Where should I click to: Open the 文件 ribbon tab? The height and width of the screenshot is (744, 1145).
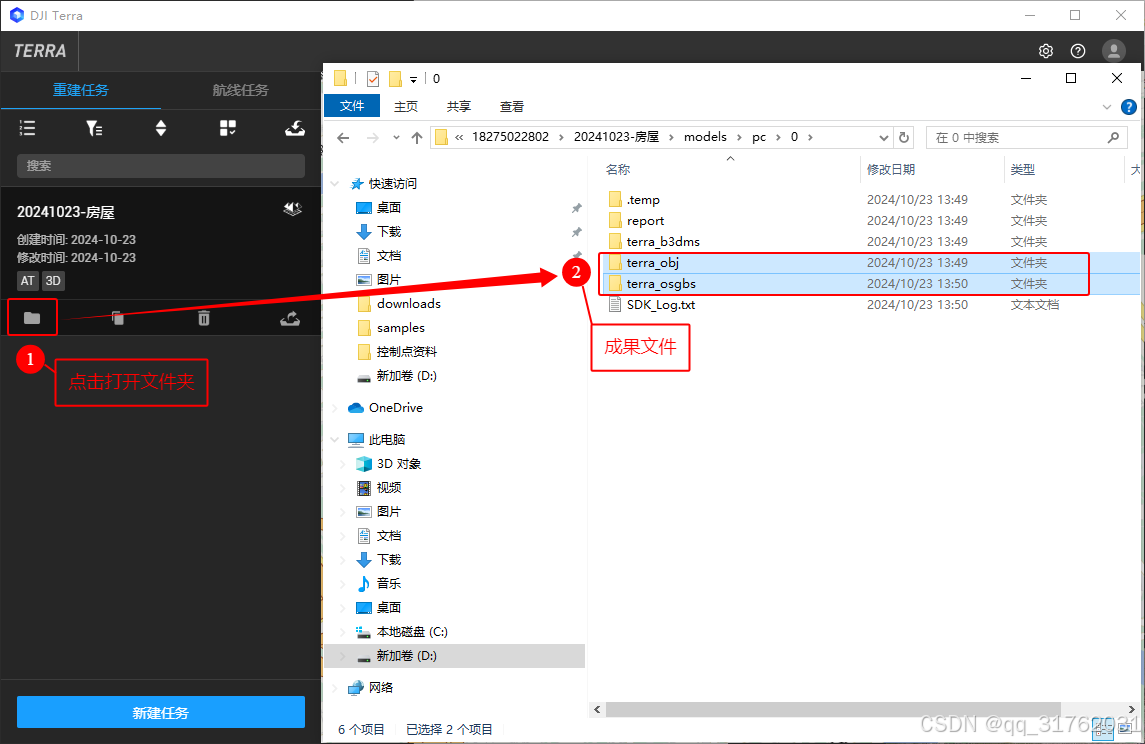tap(352, 106)
